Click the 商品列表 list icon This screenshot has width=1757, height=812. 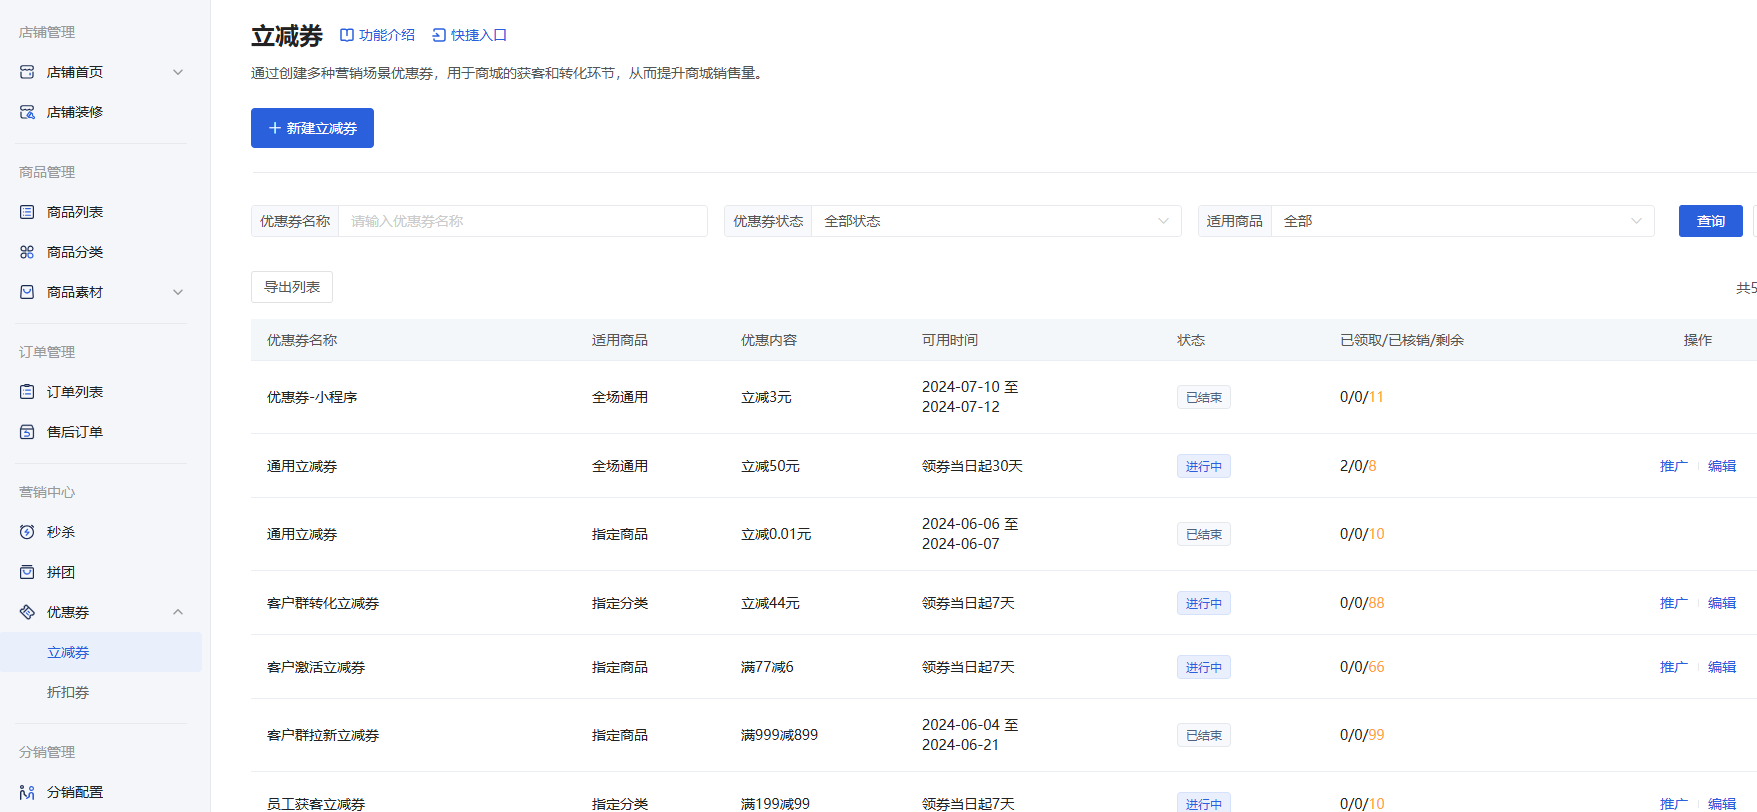27,212
